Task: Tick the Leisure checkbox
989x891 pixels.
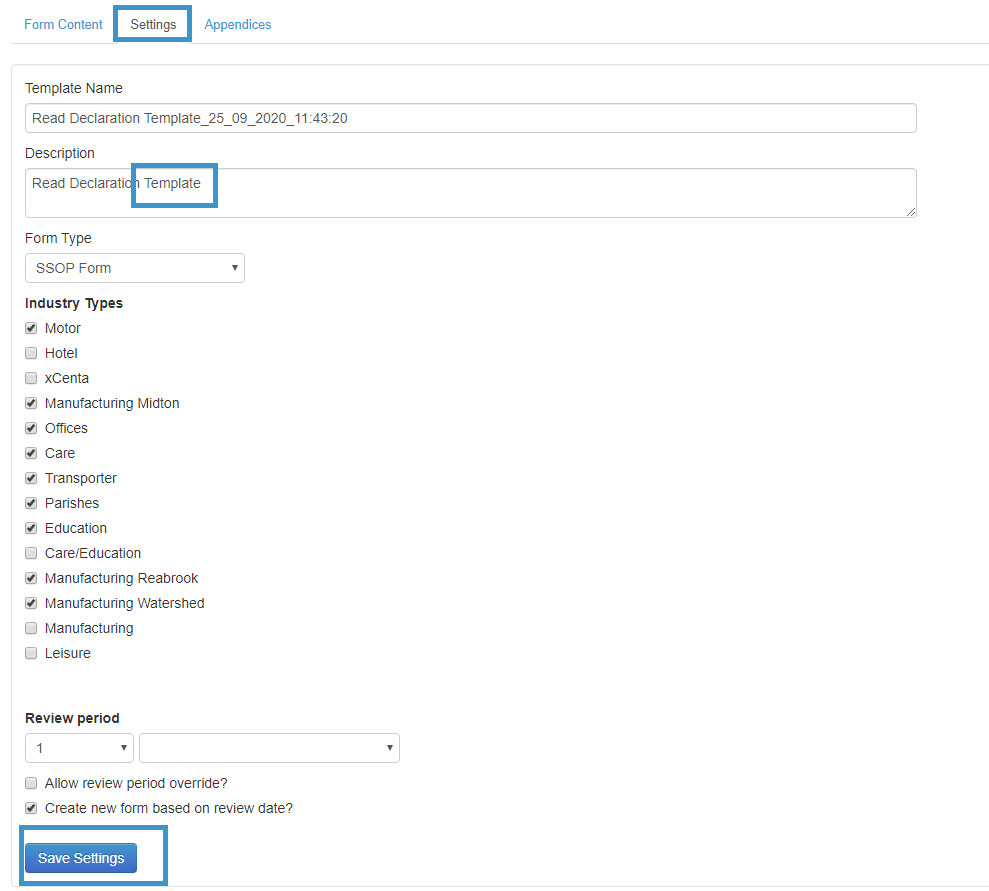Action: pos(31,653)
